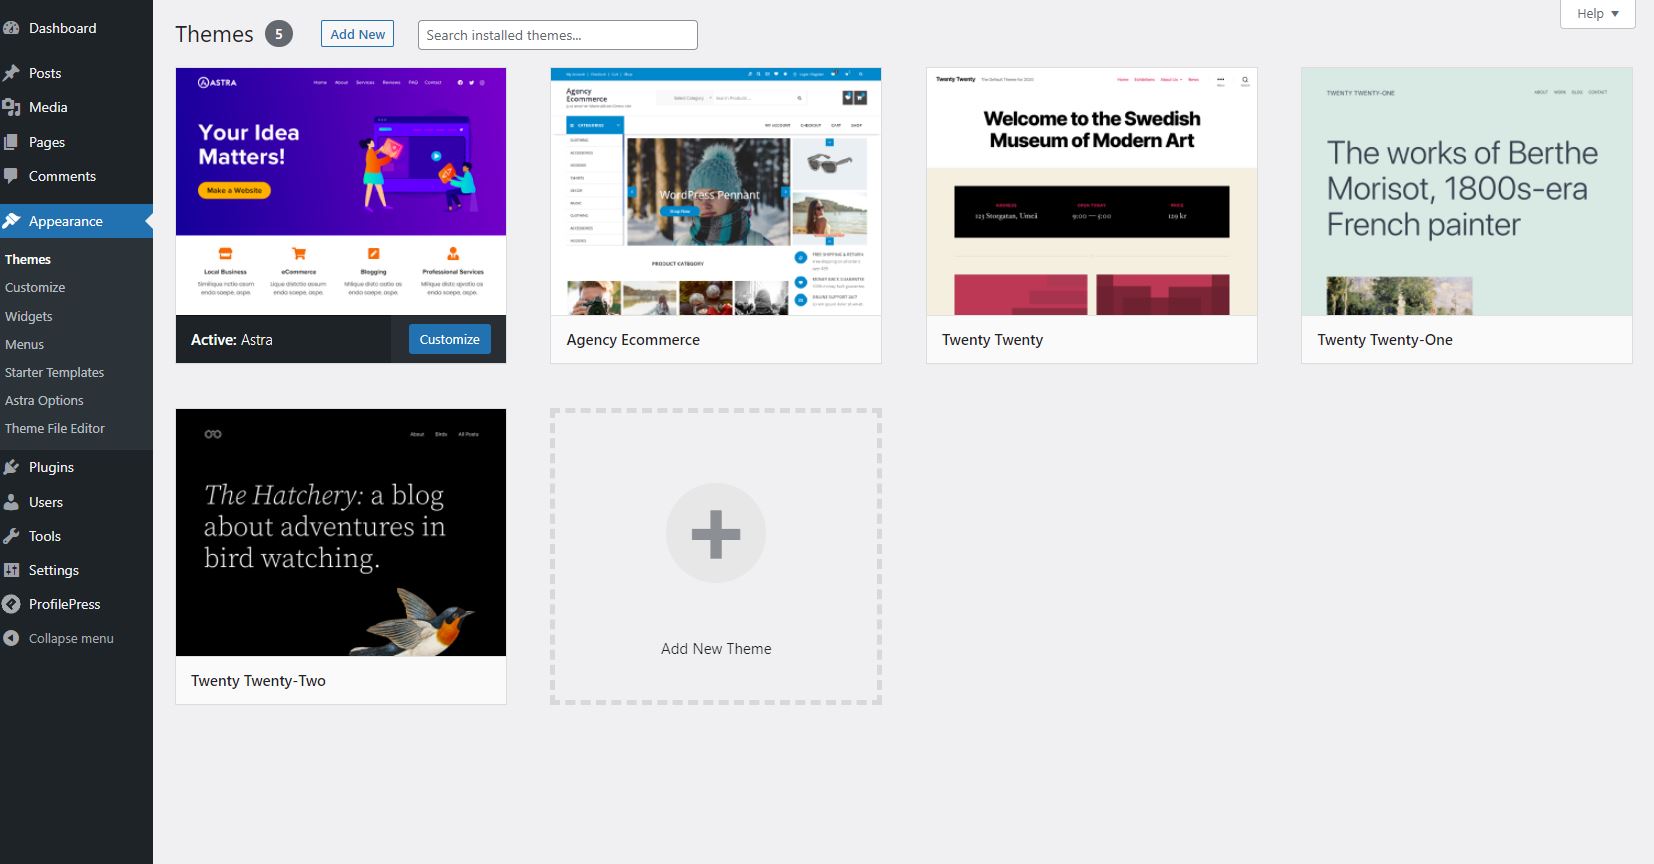Open the Menus submenu link
The width and height of the screenshot is (1654, 864).
(x=25, y=344)
